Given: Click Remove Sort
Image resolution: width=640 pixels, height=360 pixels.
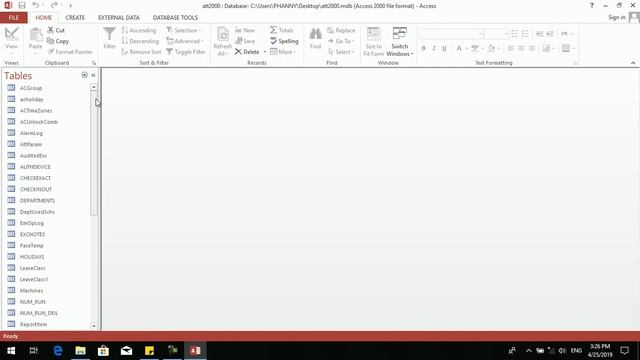Looking at the screenshot, I should [141, 52].
